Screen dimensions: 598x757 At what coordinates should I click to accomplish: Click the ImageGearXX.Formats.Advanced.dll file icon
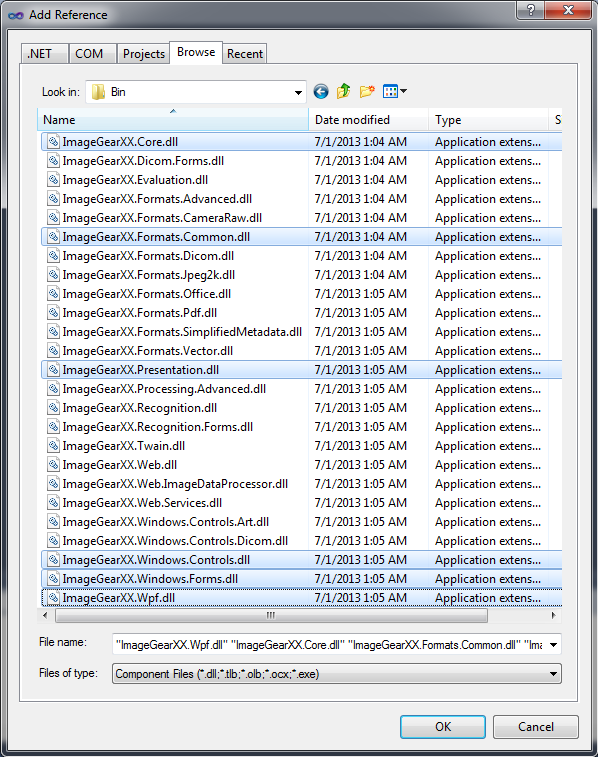(54, 199)
